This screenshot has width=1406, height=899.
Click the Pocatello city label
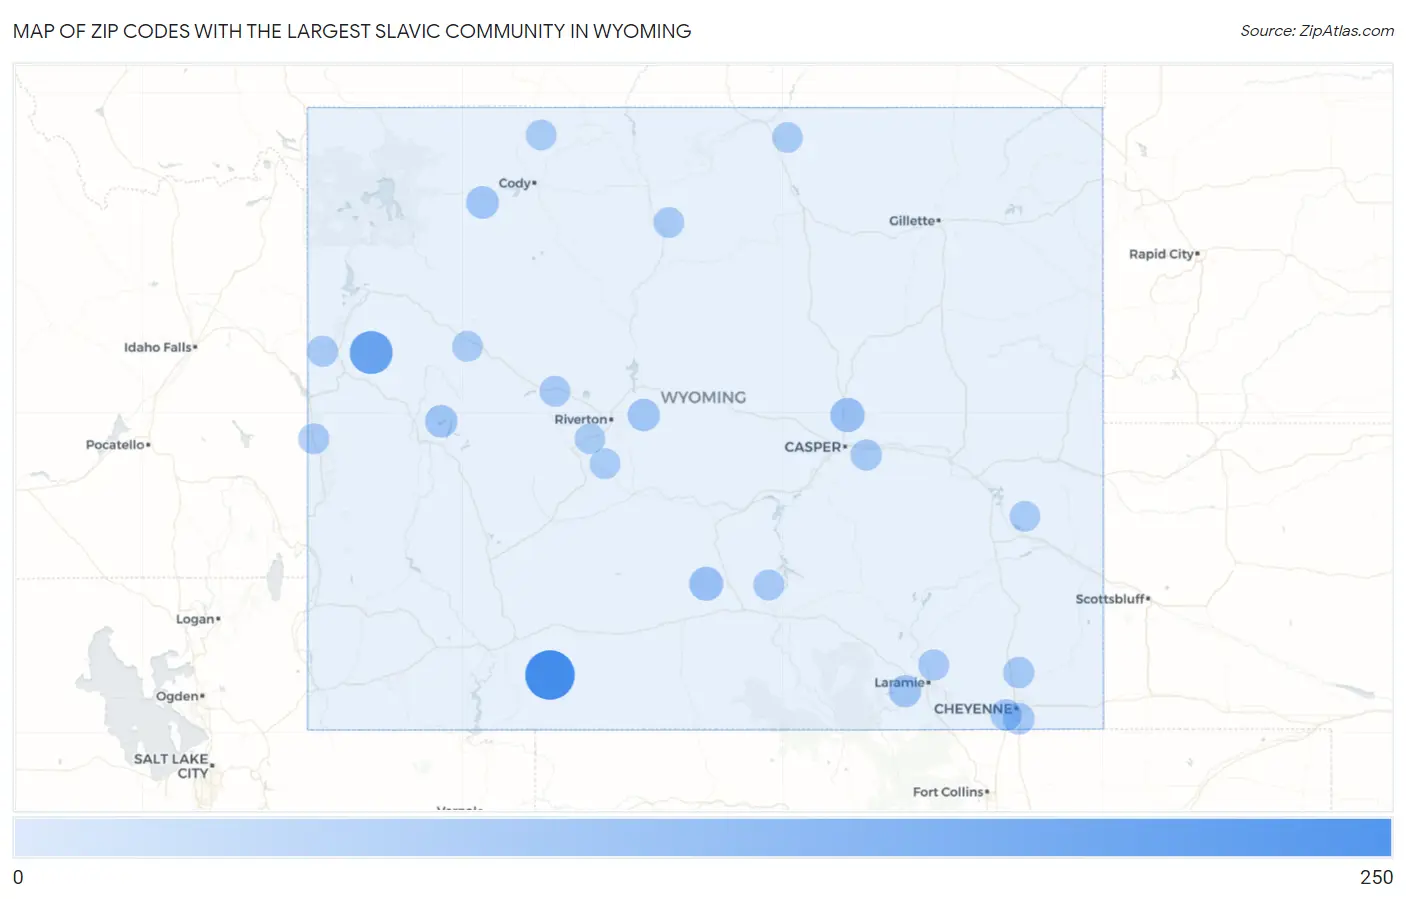118,444
